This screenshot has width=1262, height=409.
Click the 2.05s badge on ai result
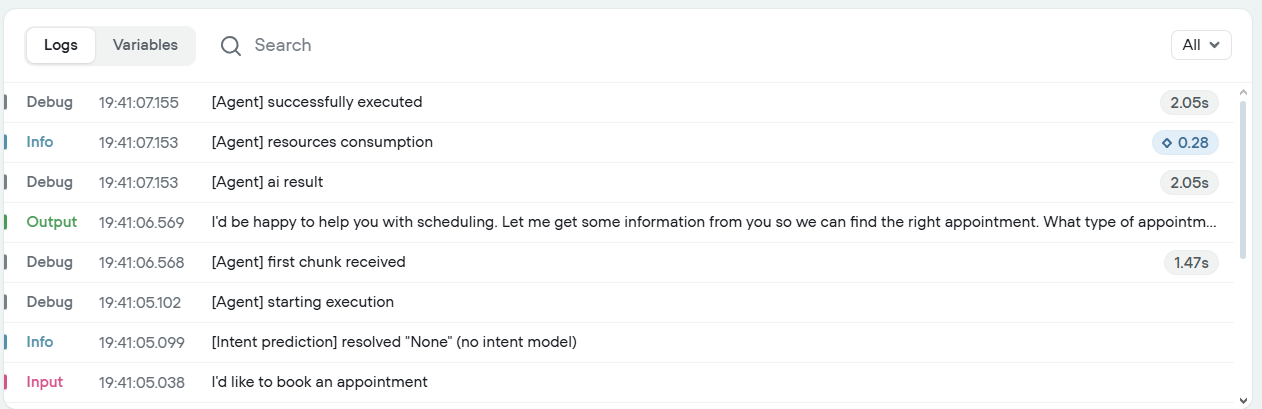[1189, 183]
